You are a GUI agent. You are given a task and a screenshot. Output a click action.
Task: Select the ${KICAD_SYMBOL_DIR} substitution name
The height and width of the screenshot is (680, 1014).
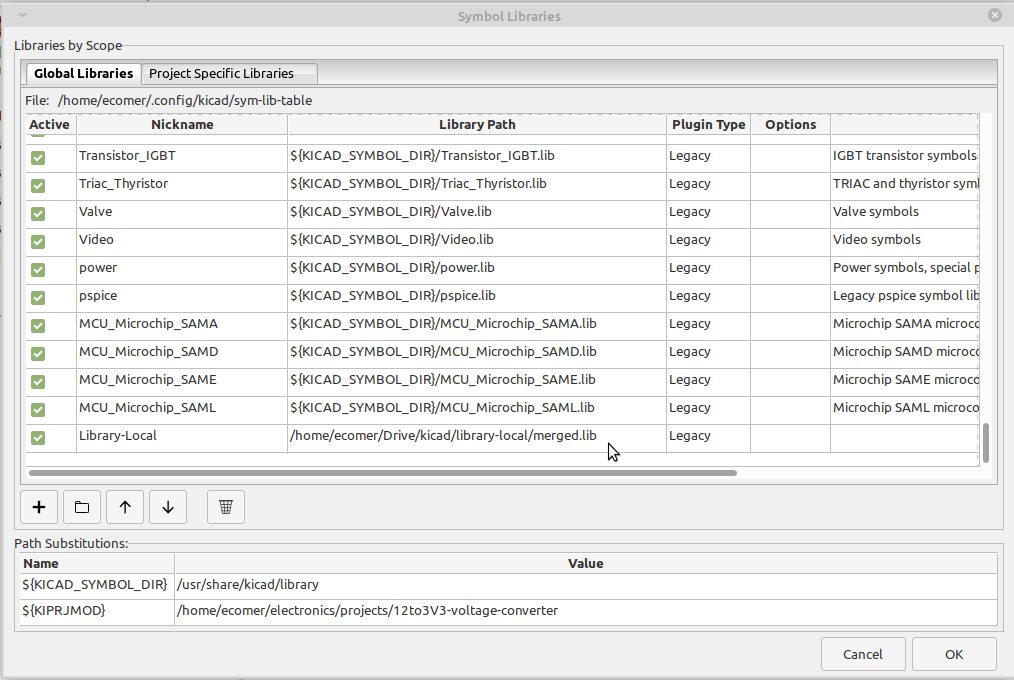[97, 586]
